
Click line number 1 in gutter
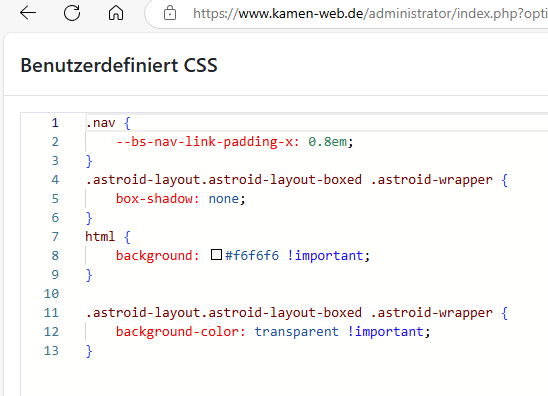(55, 123)
